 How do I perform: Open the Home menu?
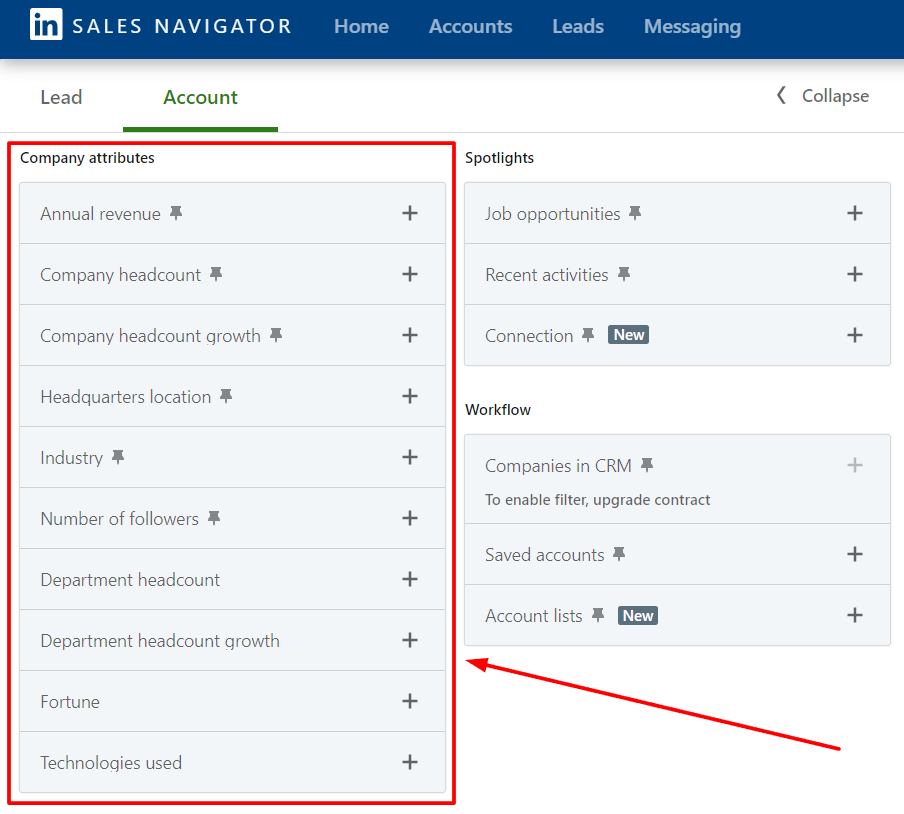[x=361, y=27]
